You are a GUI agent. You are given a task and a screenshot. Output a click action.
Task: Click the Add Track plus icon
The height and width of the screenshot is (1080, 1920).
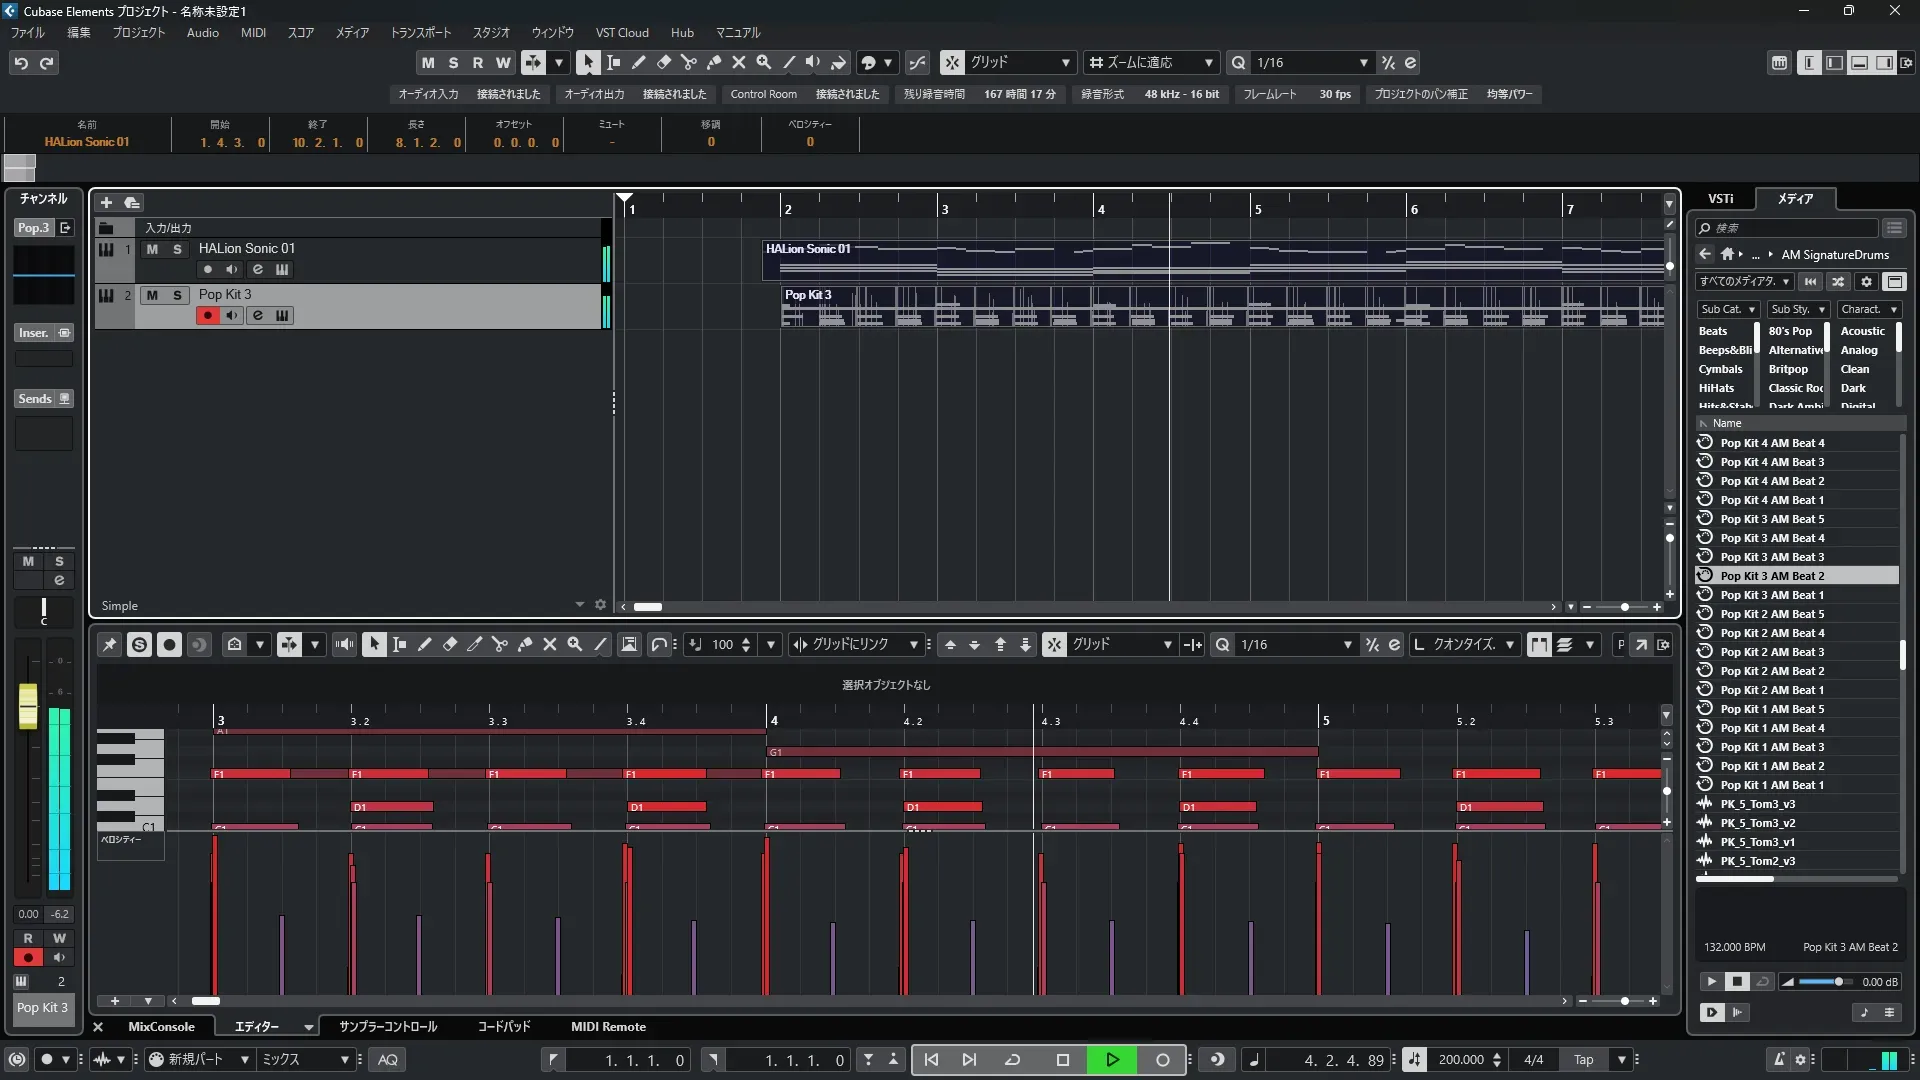point(106,202)
